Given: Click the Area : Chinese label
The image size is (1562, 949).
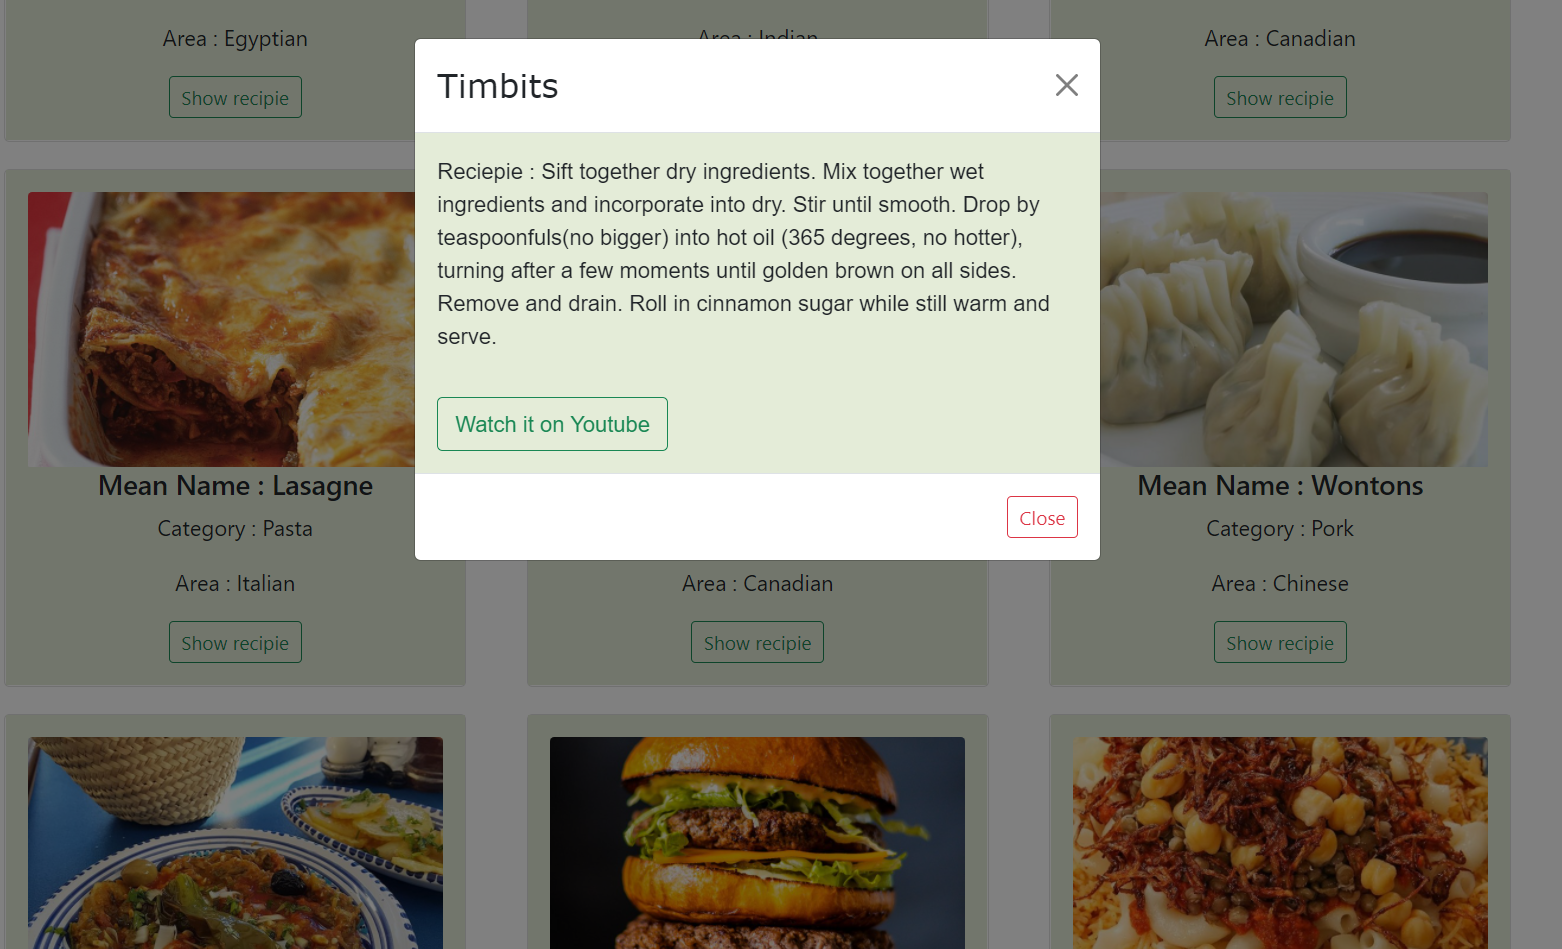Looking at the screenshot, I should click(x=1280, y=583).
